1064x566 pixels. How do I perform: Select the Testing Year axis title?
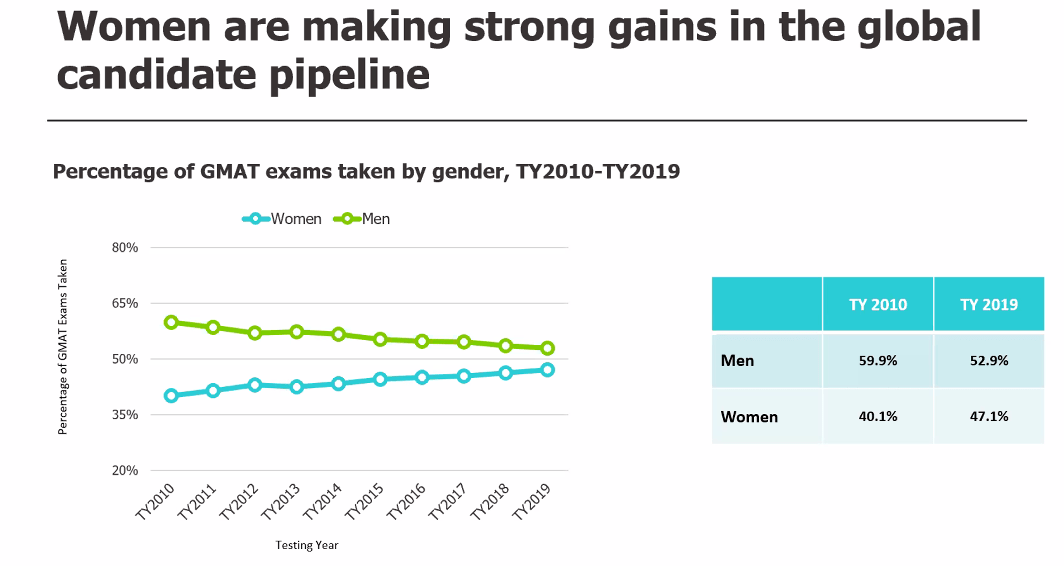coord(307,545)
